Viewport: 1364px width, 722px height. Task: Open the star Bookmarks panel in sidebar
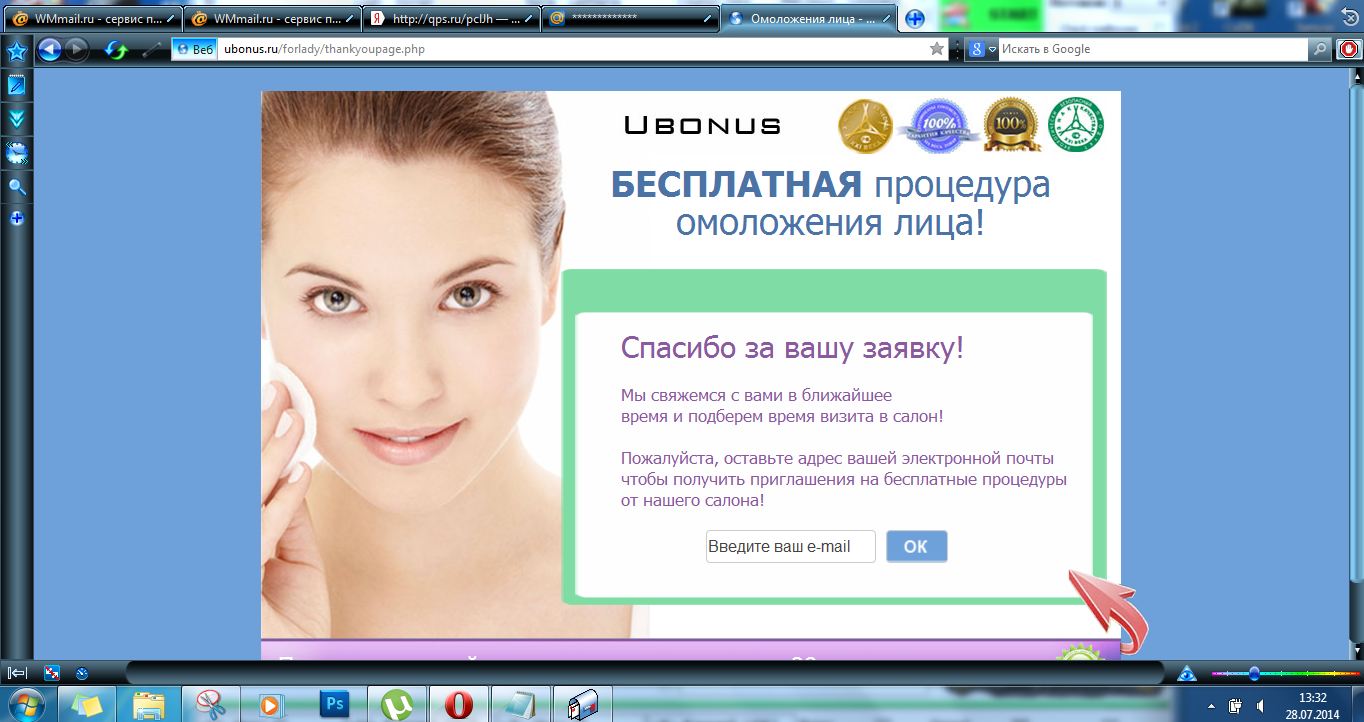point(17,52)
